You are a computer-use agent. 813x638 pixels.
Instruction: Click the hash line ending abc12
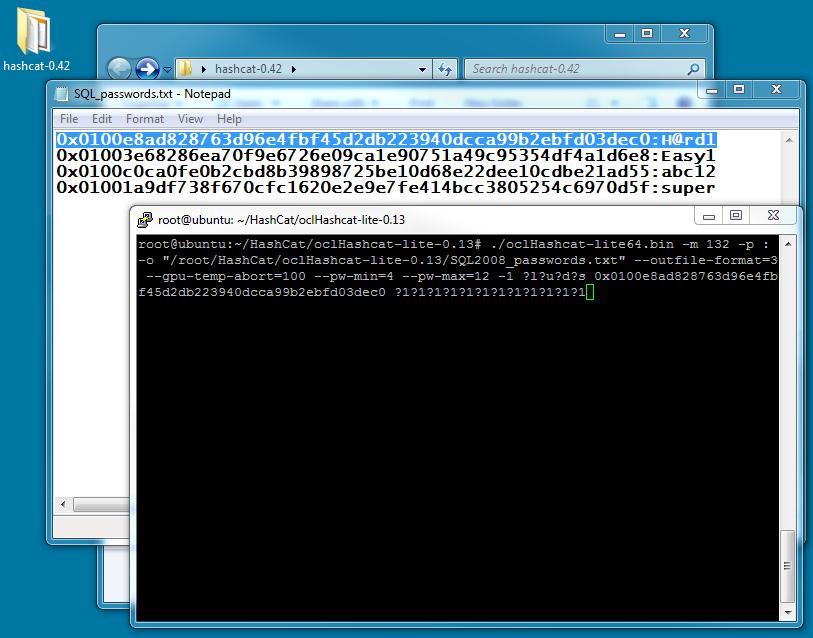tap(386, 172)
